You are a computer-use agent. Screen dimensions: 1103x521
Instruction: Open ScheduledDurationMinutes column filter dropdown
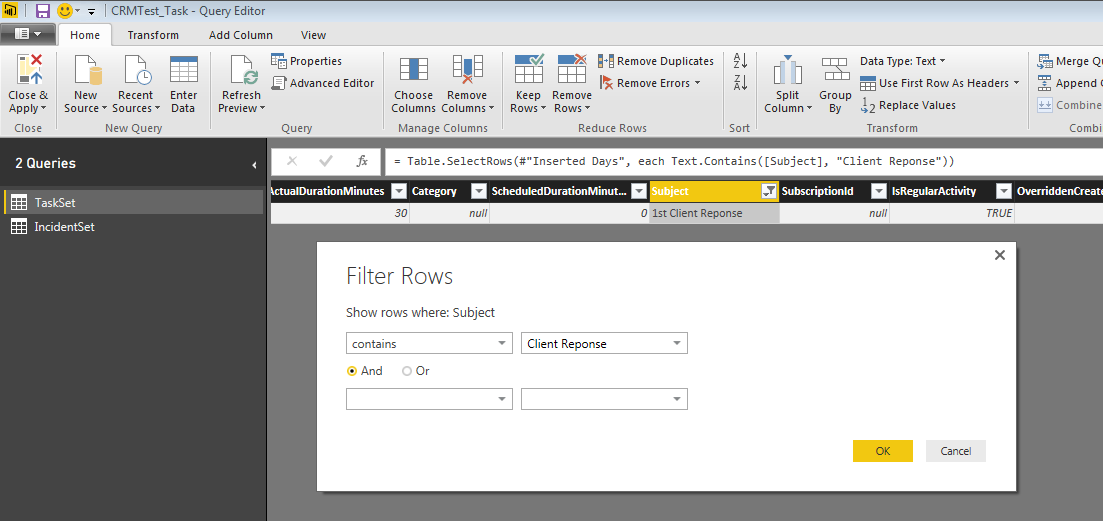pos(639,191)
